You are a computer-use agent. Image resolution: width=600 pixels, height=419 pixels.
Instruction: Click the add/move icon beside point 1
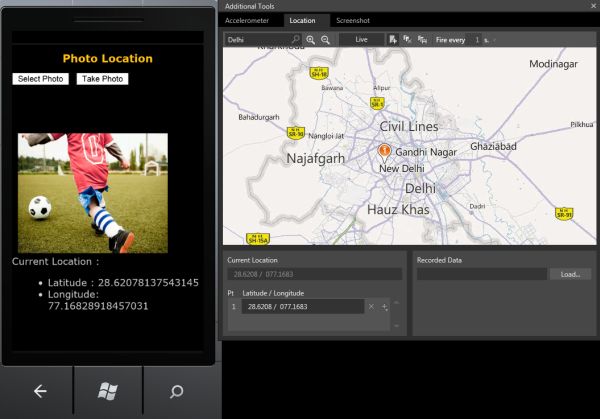pyautogui.click(x=384, y=307)
